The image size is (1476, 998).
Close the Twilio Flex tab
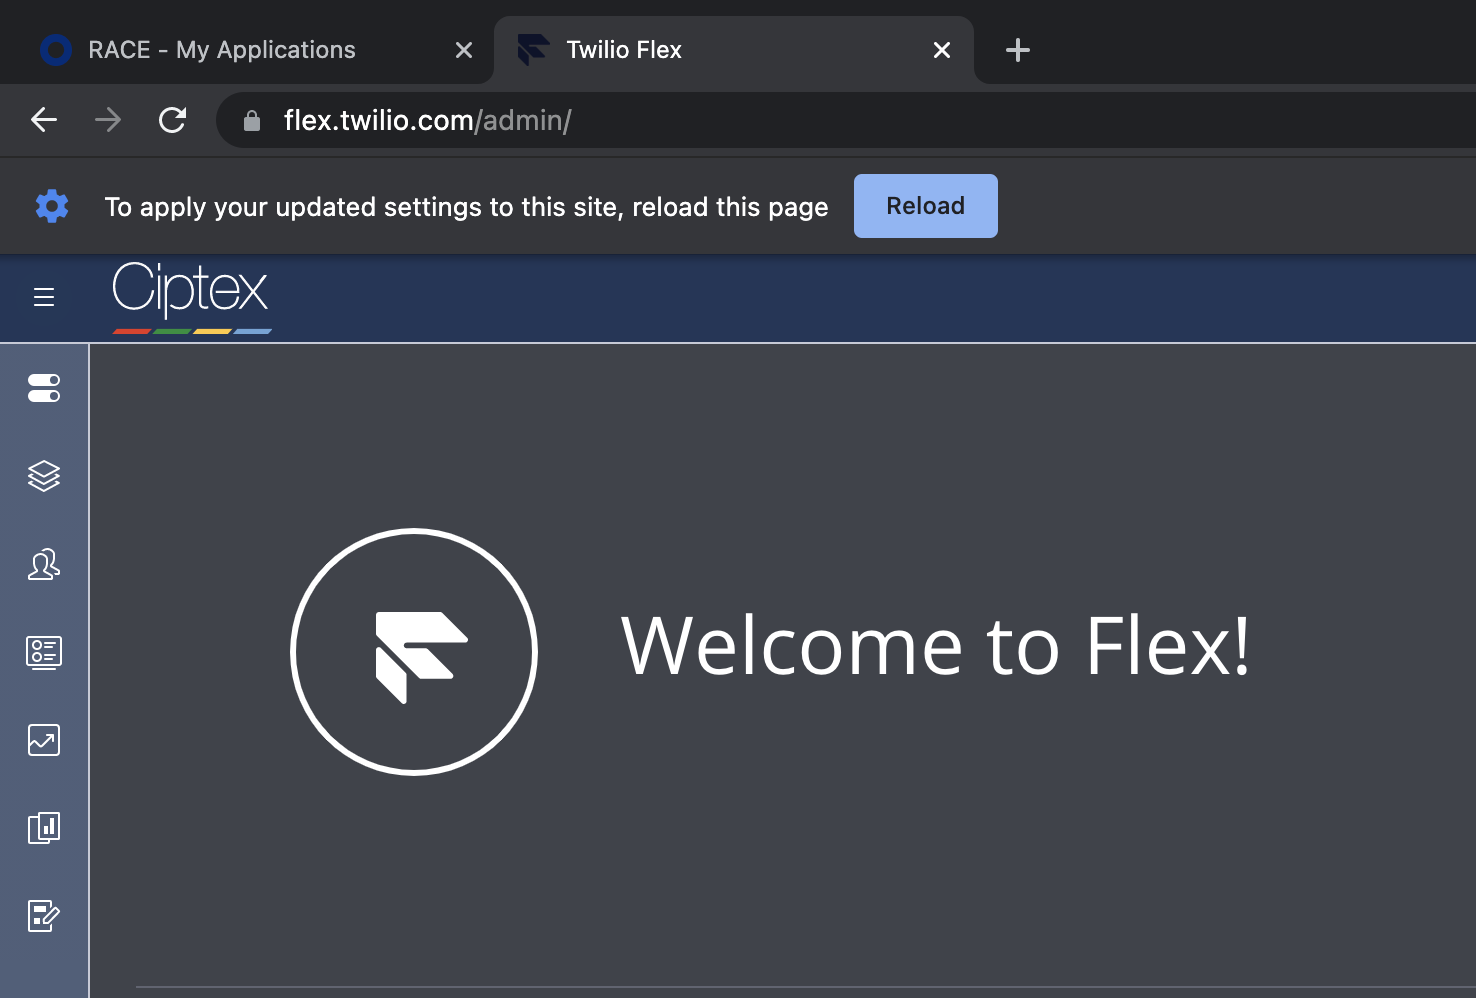pos(942,50)
